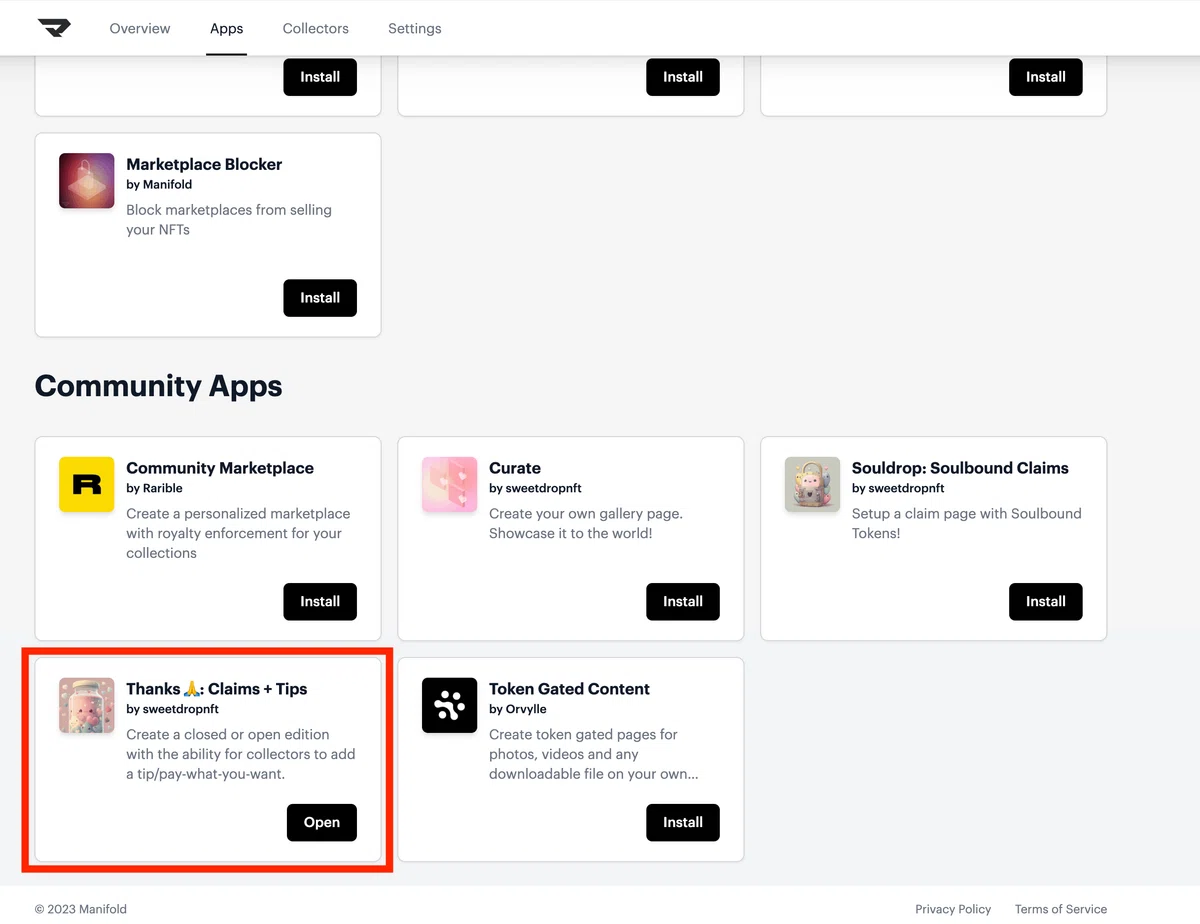The width and height of the screenshot is (1200, 924).
Task: Click 'Block marketplaces from selling your NFTs' description
Action: [x=229, y=220]
